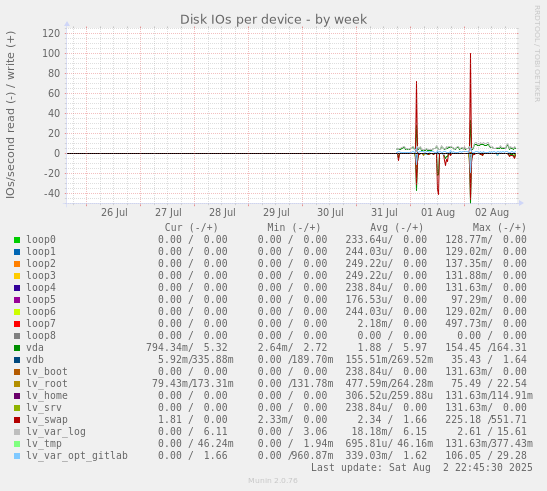The width and height of the screenshot is (547, 491).
Task: Select the lv_var_log legend label
Action: tap(56, 432)
